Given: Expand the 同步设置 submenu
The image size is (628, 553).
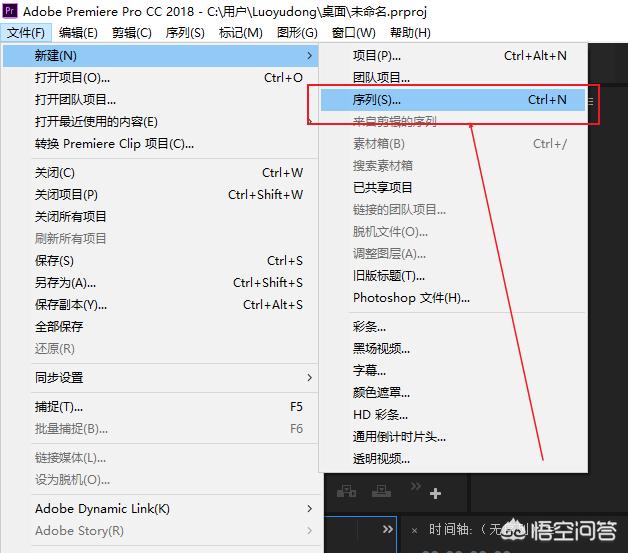Looking at the screenshot, I should click(x=161, y=378).
